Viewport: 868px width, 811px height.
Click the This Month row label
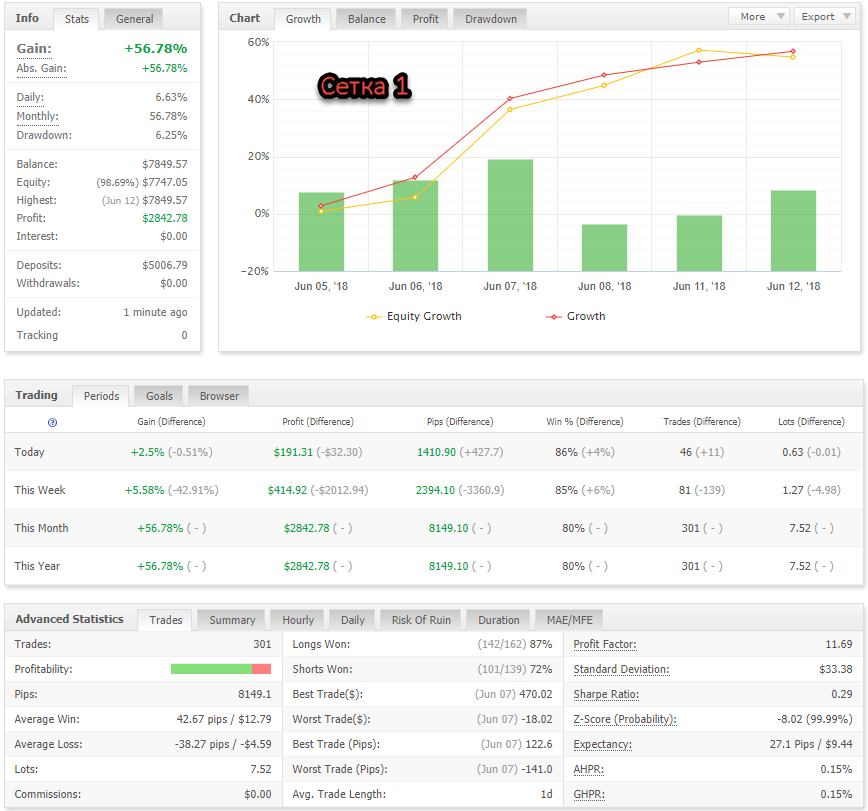click(42, 528)
